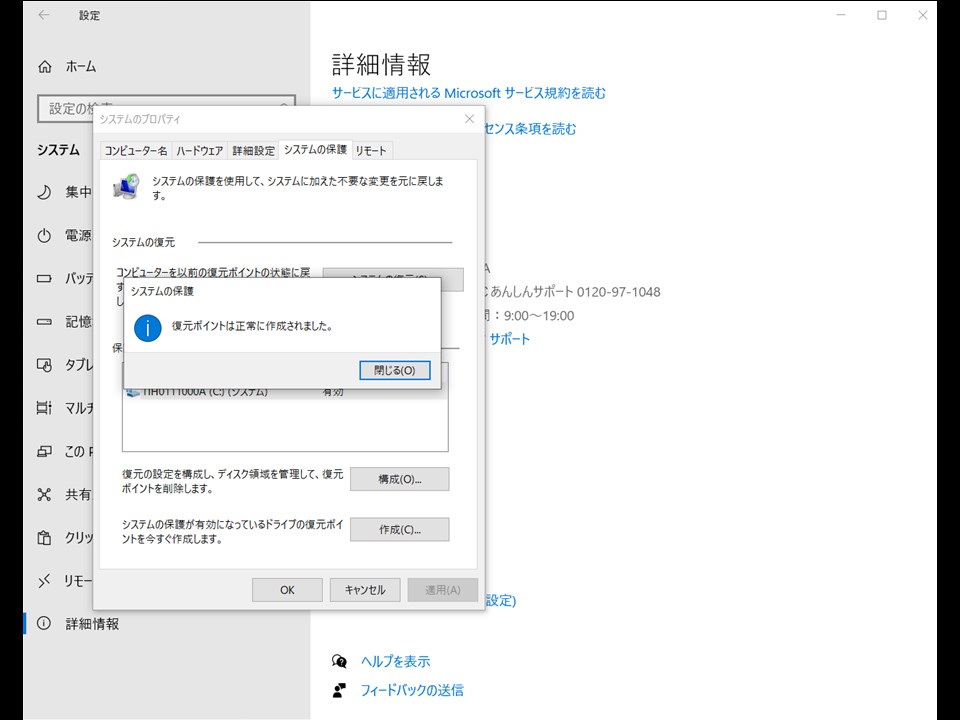
Task: Click 閉じる(O) on the restore point message
Action: coord(394,370)
